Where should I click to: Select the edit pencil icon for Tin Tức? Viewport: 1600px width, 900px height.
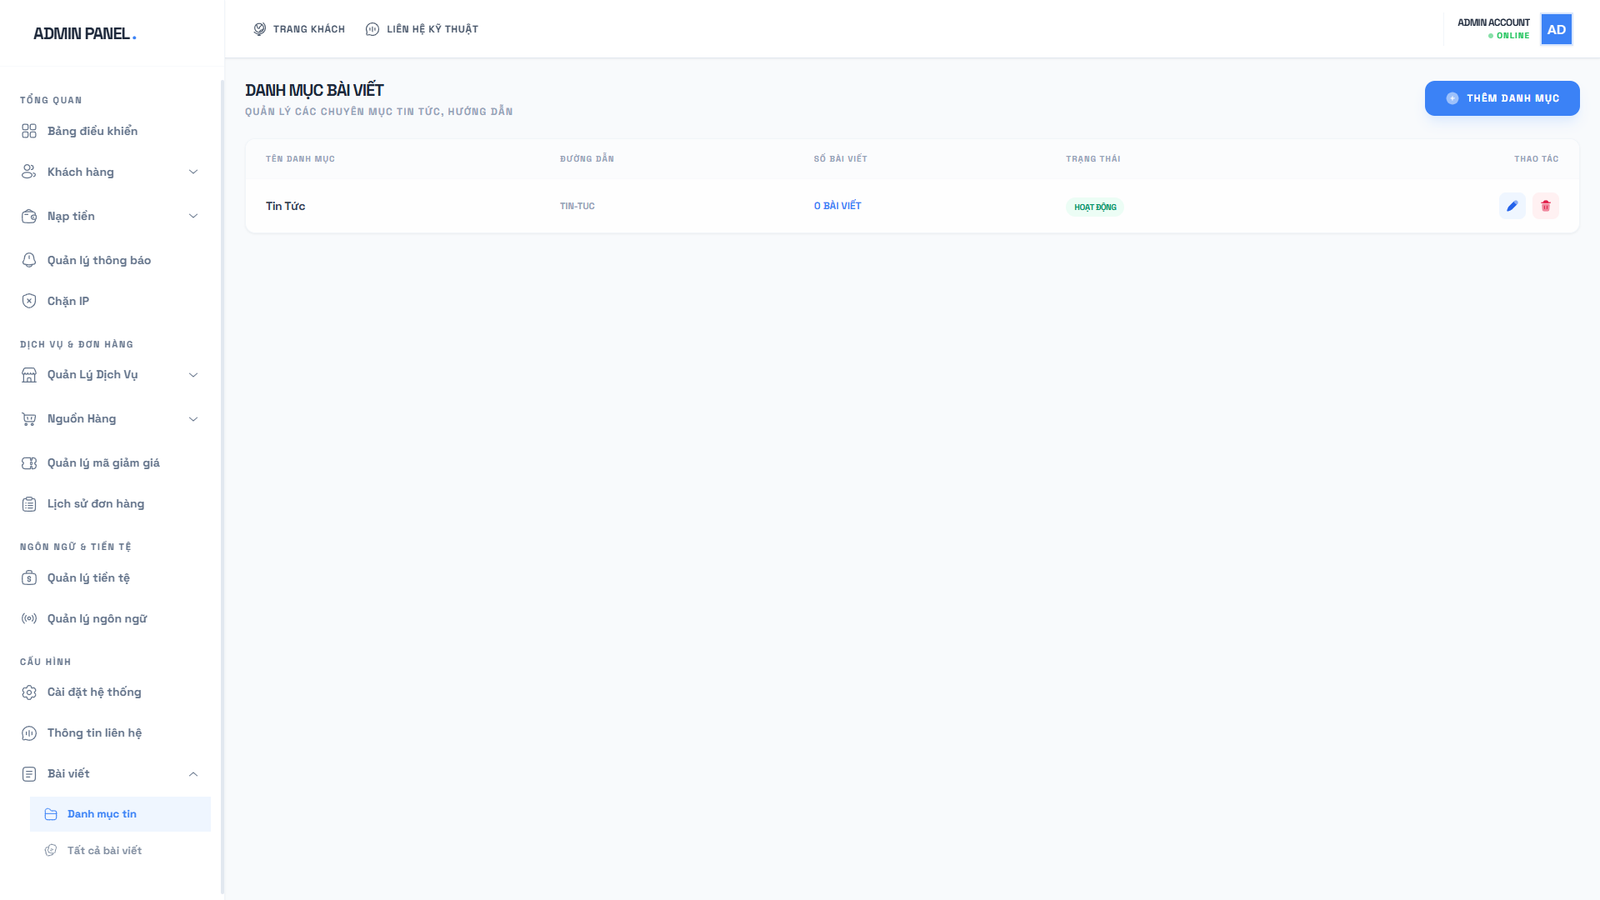[x=1511, y=205]
